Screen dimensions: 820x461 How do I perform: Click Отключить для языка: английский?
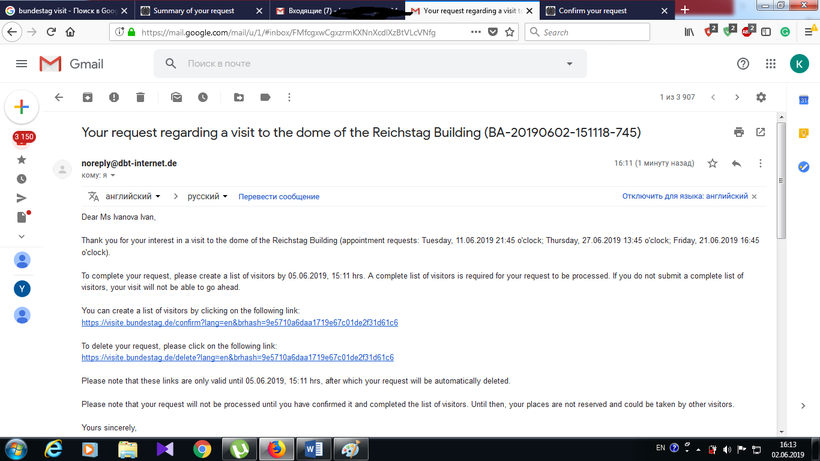tap(685, 196)
